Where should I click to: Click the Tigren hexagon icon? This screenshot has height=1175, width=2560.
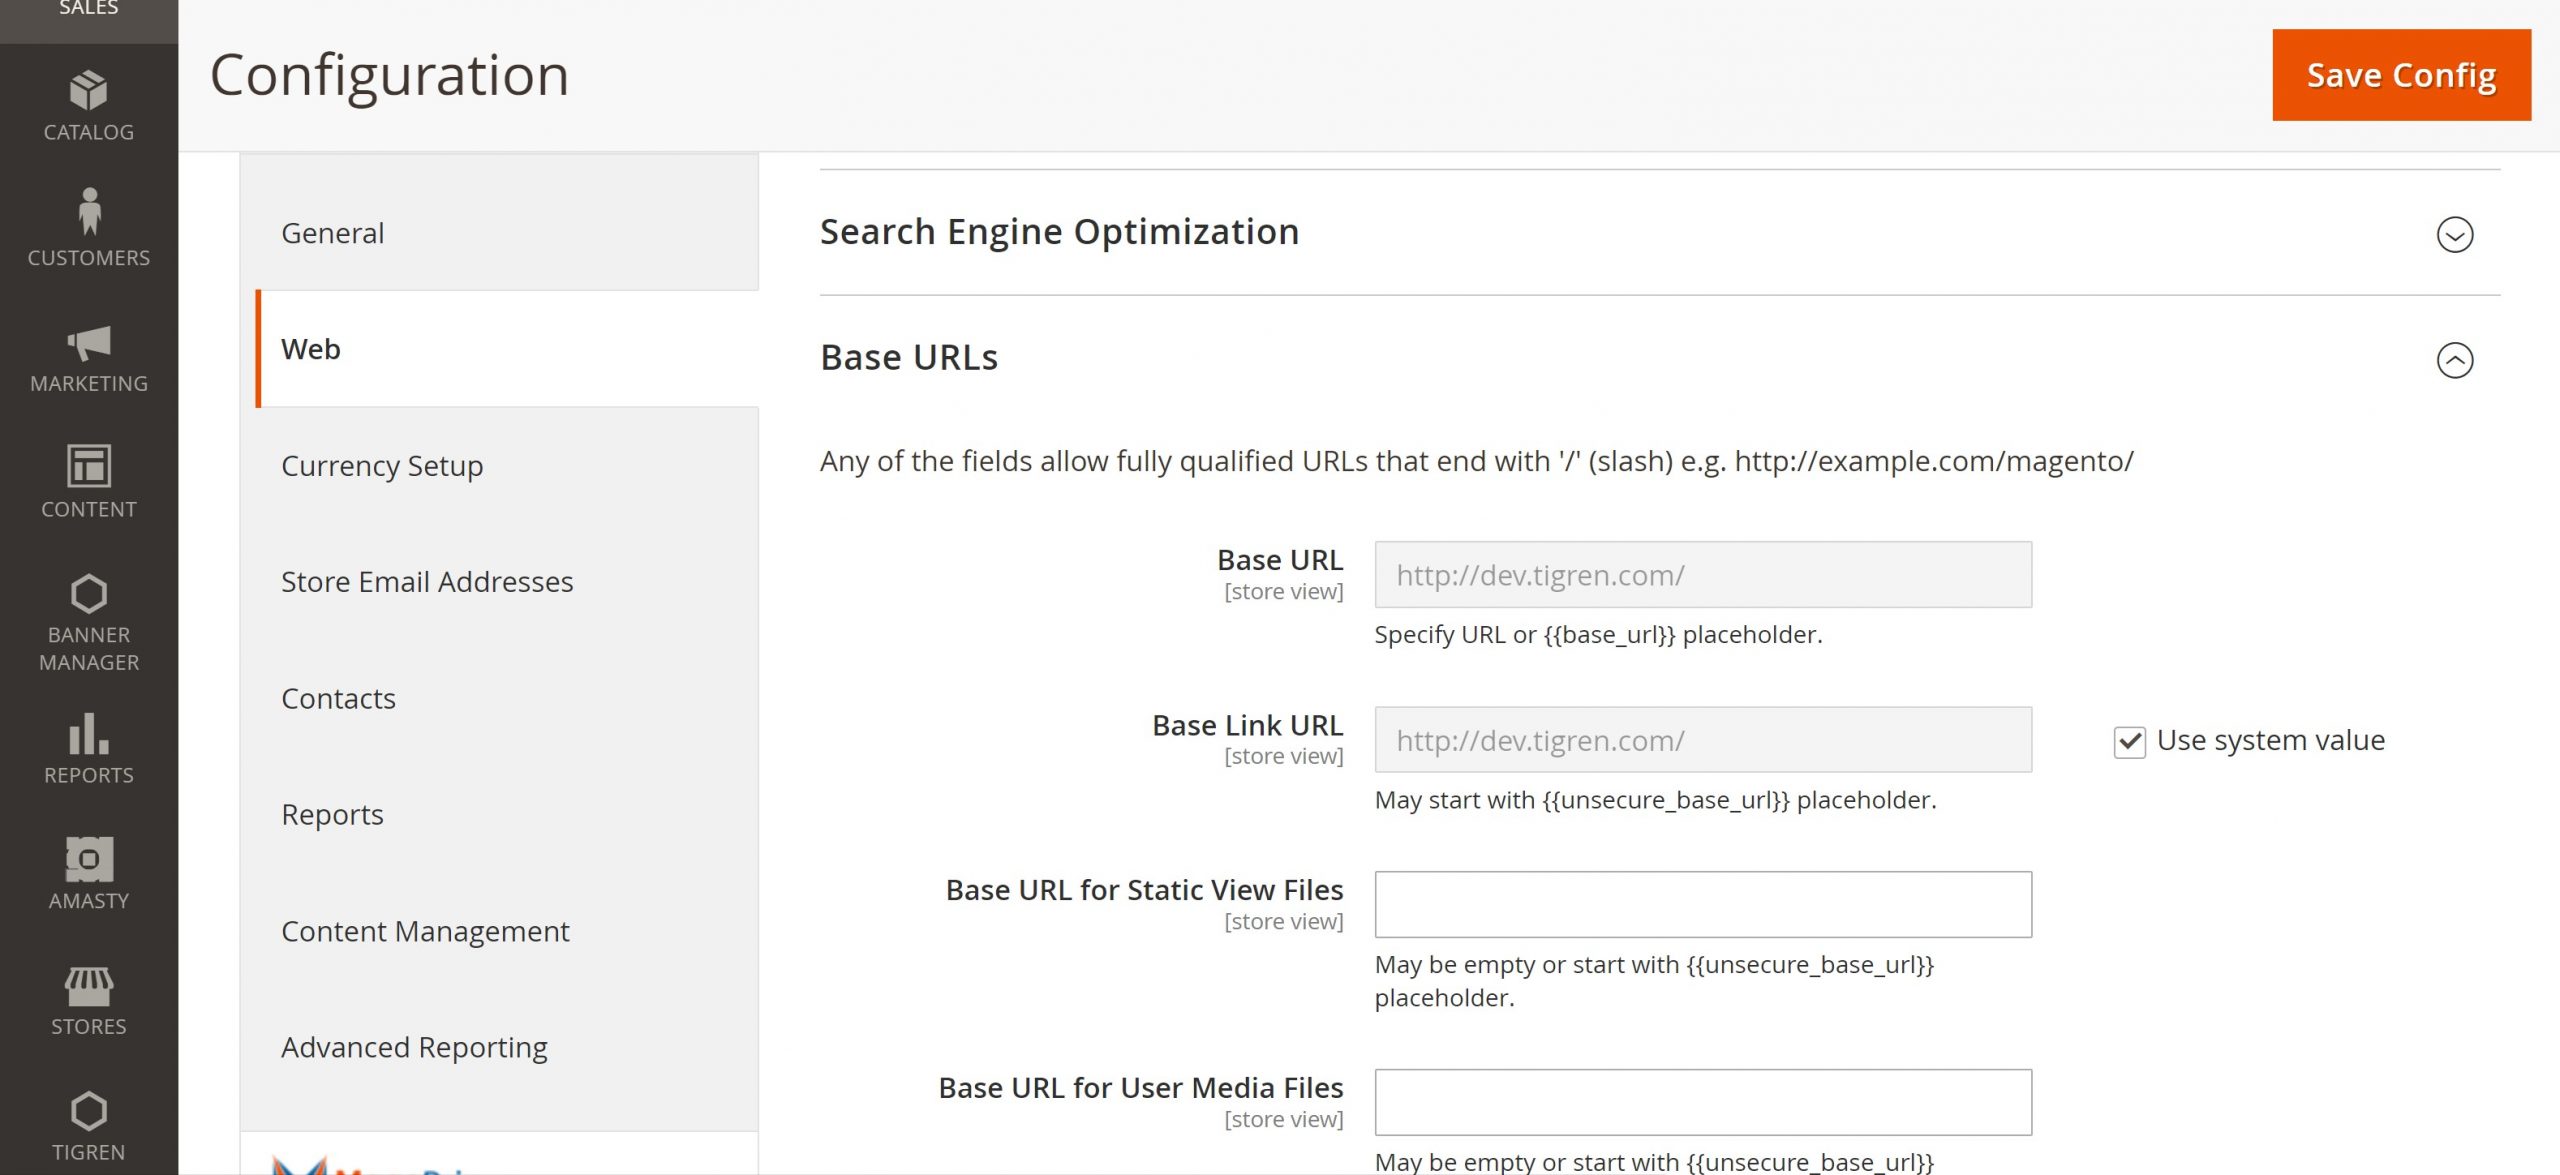88,1111
